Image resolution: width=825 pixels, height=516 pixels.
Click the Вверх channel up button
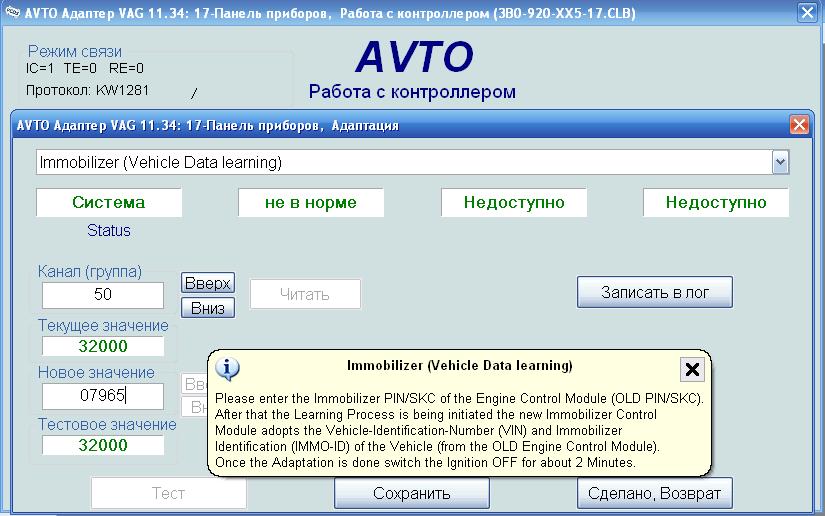[208, 283]
